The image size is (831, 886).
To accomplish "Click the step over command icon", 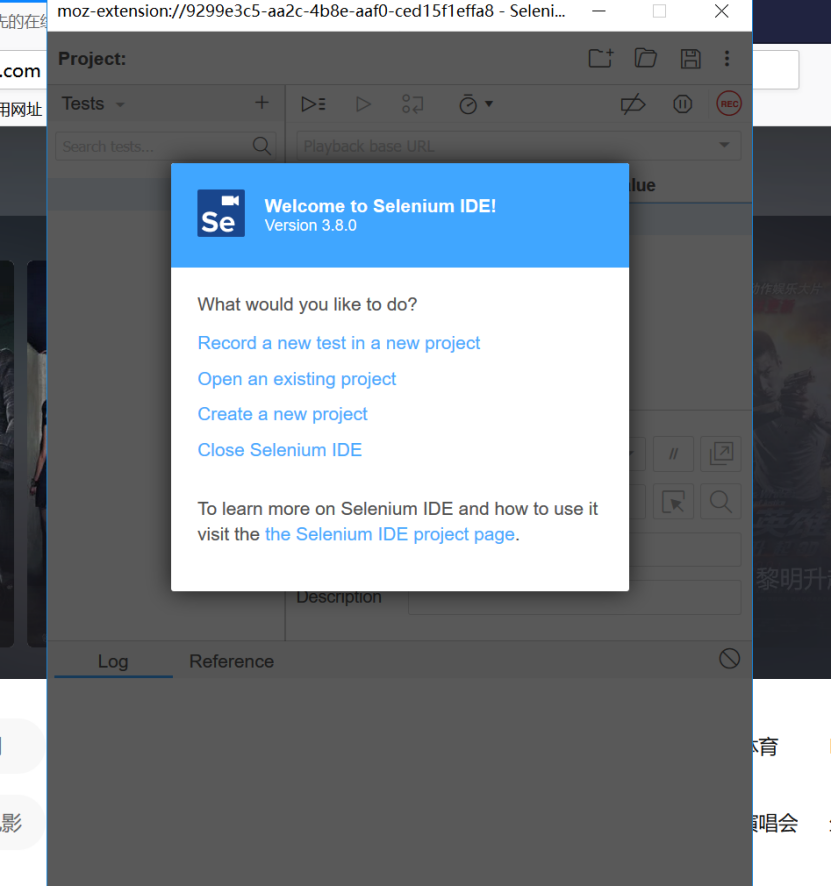I will [x=412, y=104].
